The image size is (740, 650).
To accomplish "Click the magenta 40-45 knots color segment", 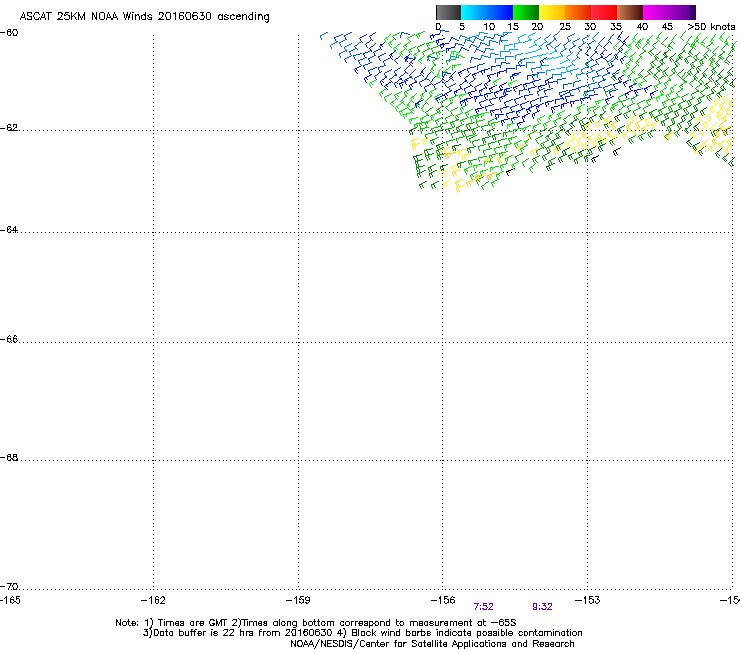I will pos(656,12).
